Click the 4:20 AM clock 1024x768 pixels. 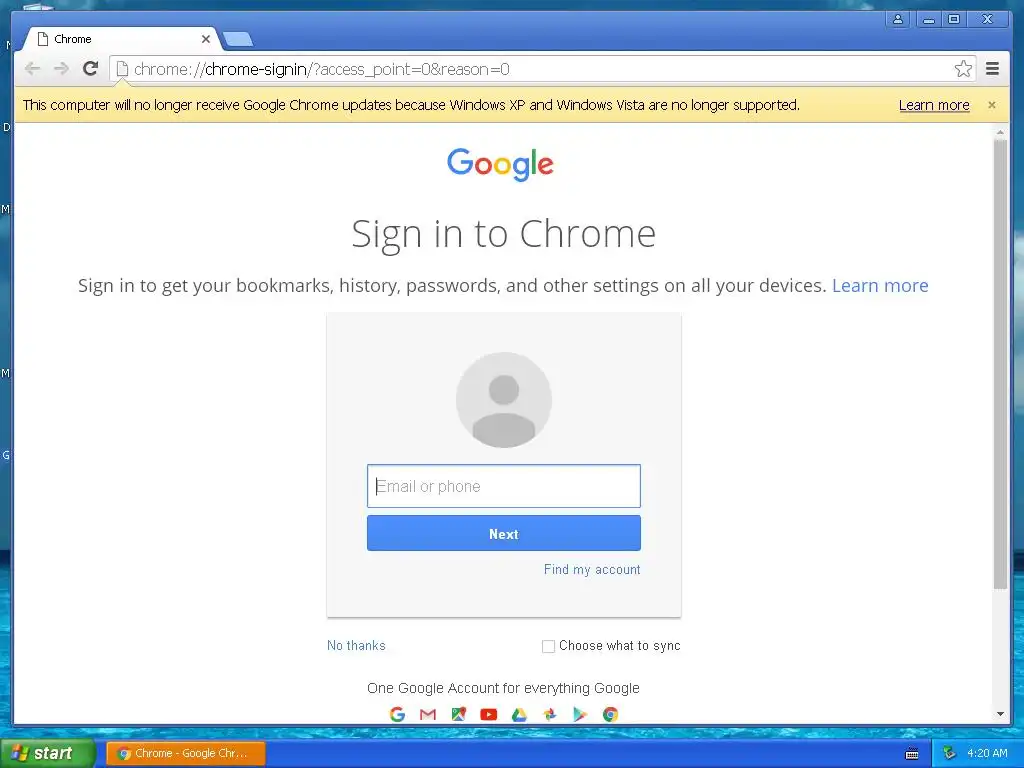(x=987, y=753)
